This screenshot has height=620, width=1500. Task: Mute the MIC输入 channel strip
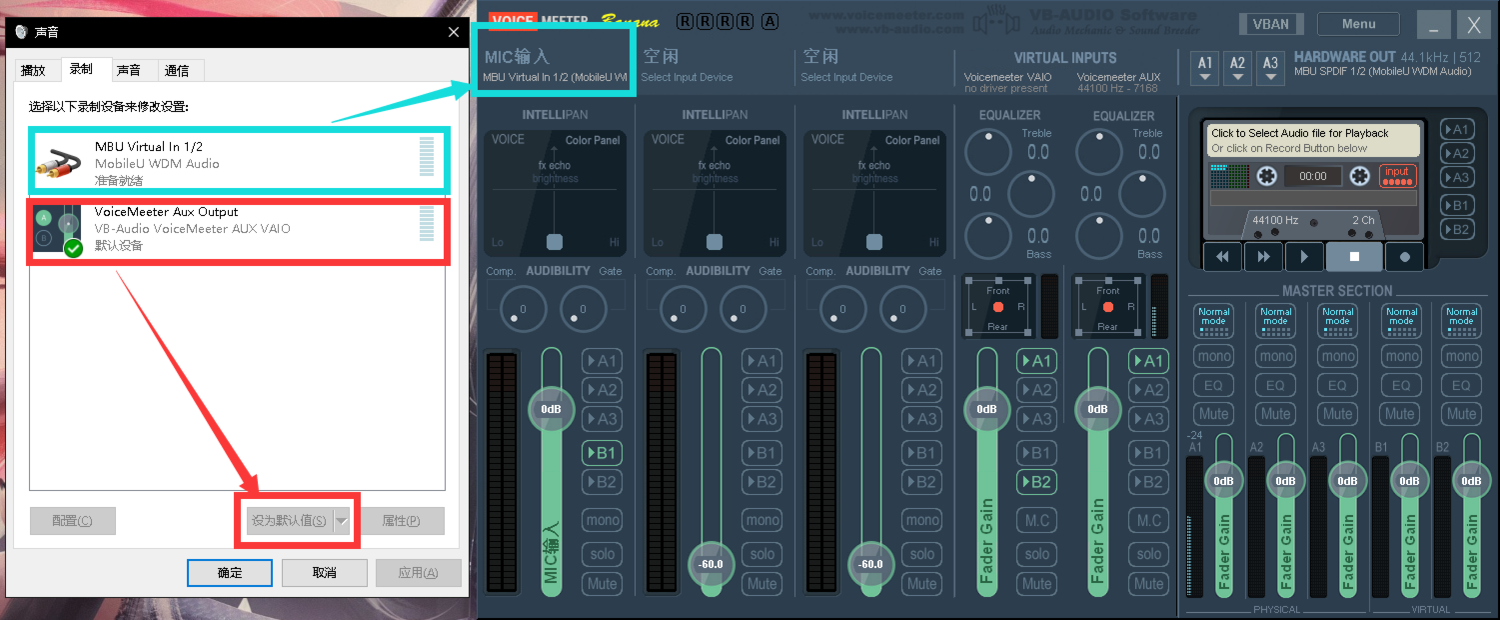[602, 584]
